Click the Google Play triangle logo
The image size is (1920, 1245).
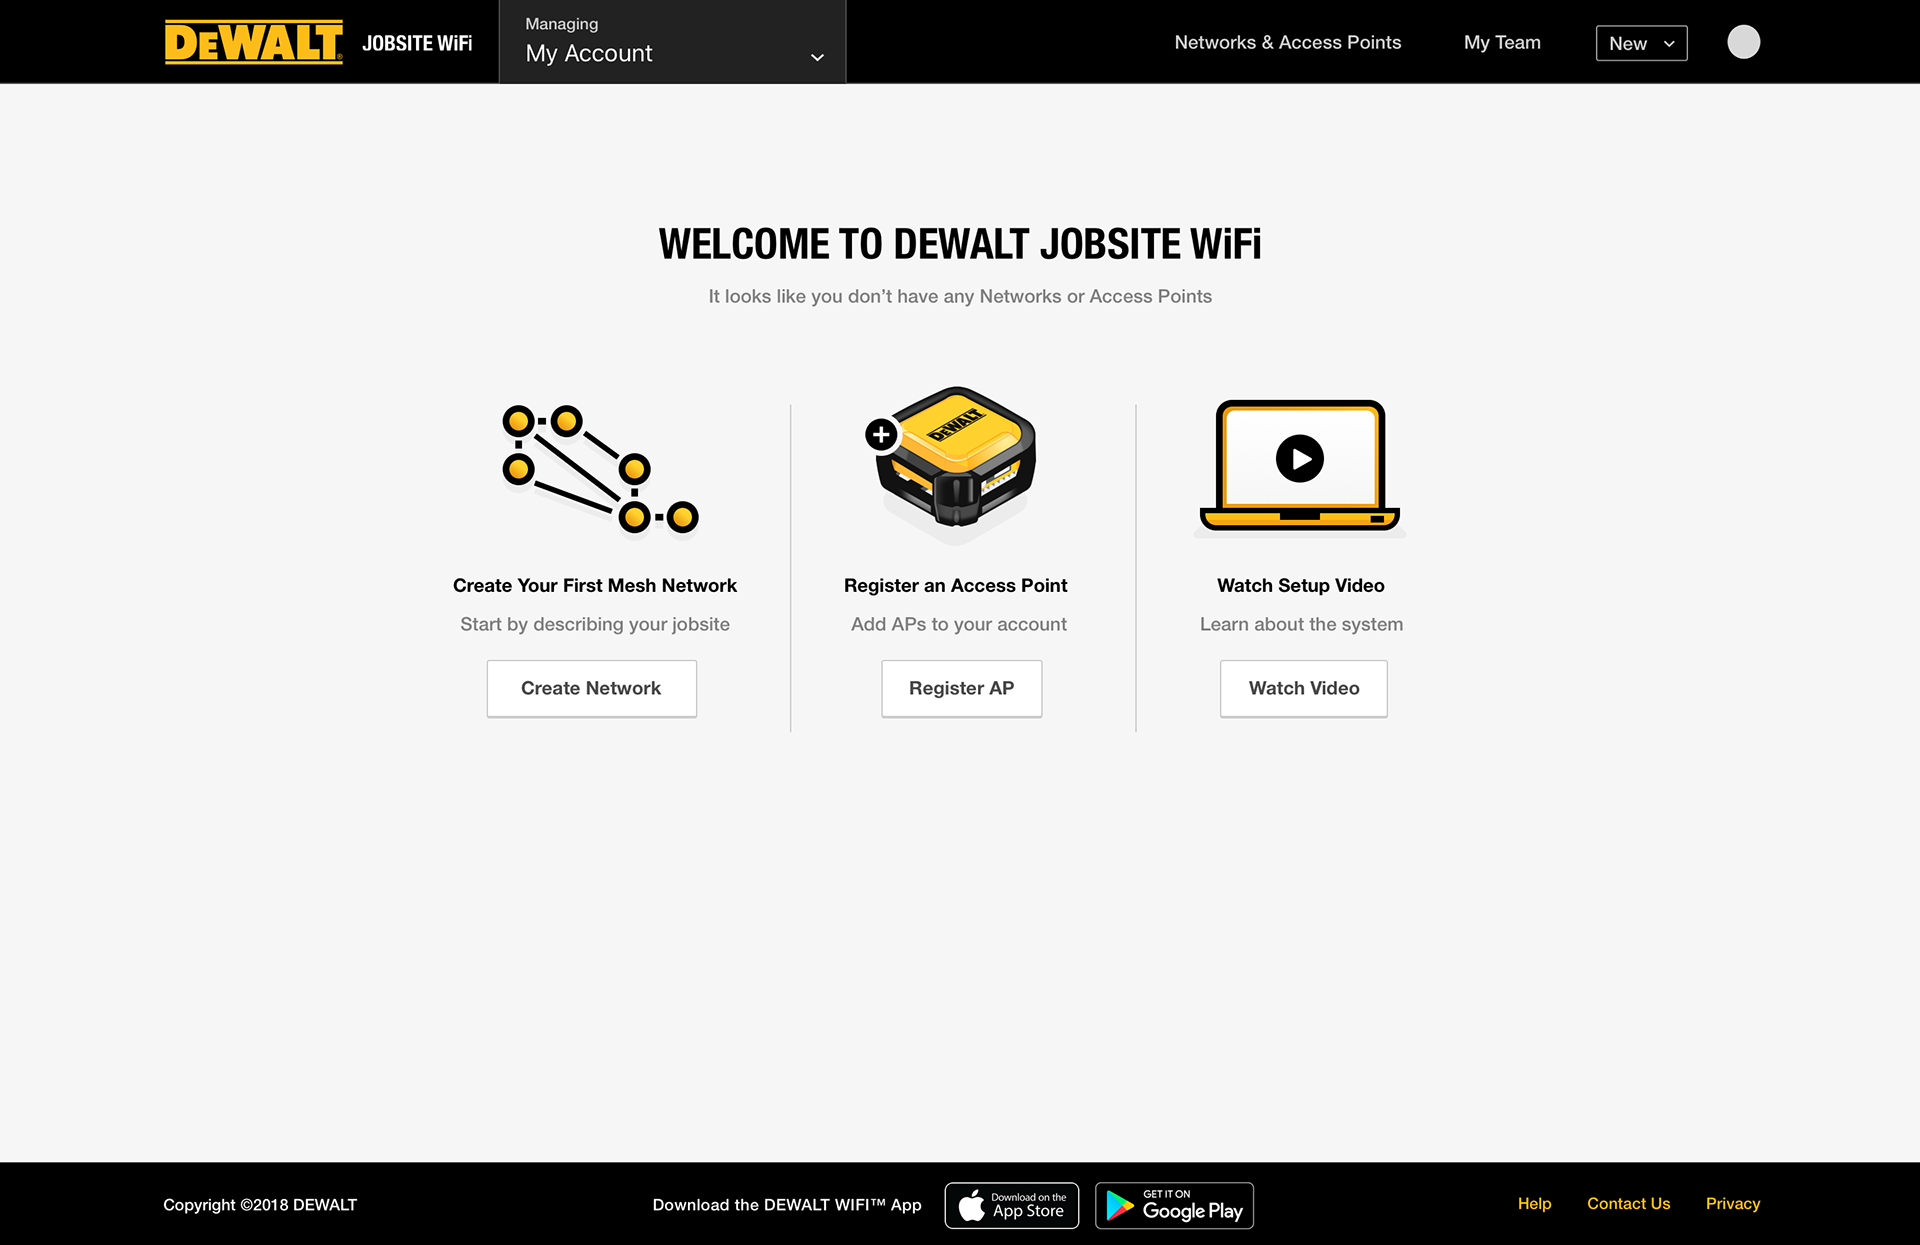pyautogui.click(x=1120, y=1206)
